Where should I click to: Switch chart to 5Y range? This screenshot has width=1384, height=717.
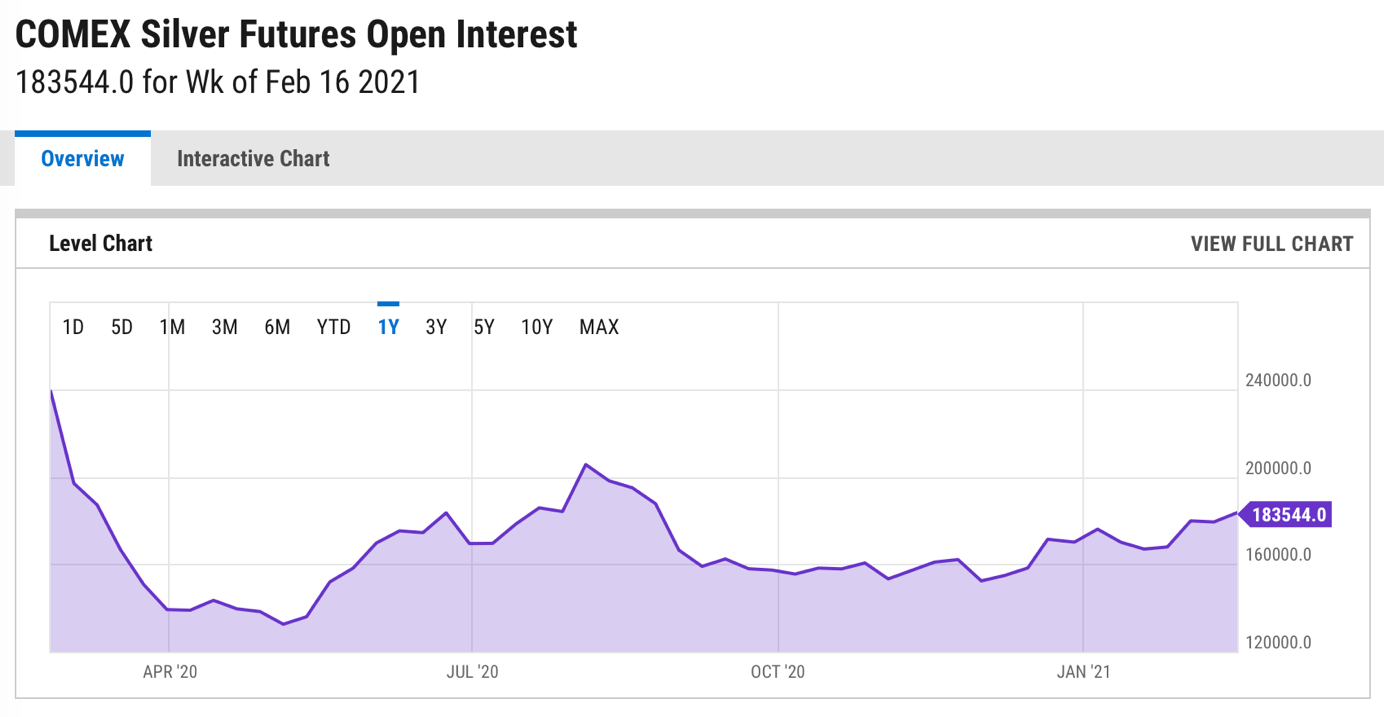coord(484,327)
